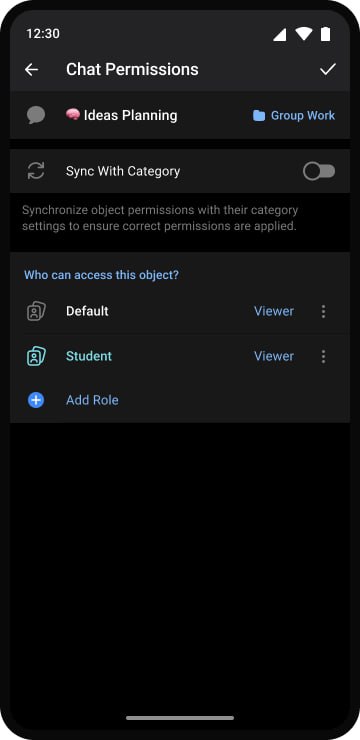The image size is (360, 740).
Task: Change the Student role's Viewer permission
Action: 274,356
